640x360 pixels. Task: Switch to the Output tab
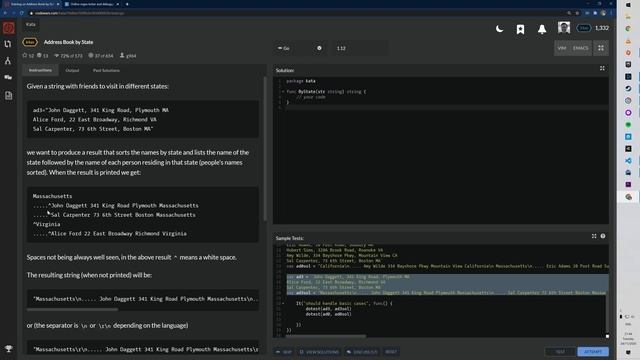[72, 70]
